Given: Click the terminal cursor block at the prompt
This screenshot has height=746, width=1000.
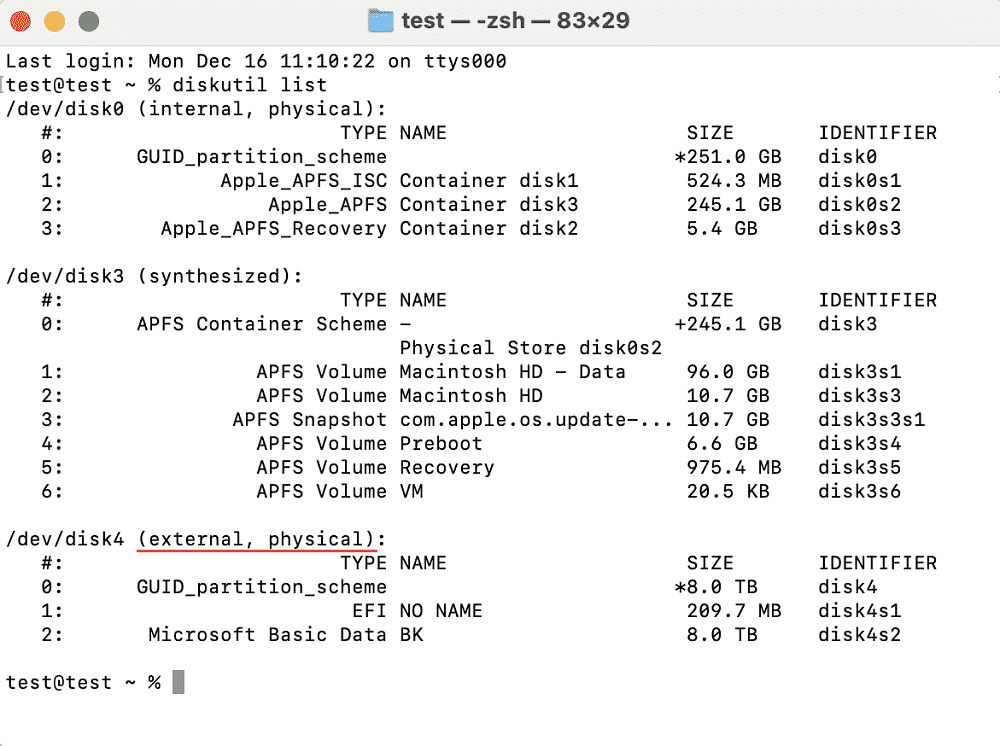Looking at the screenshot, I should tap(179, 682).
